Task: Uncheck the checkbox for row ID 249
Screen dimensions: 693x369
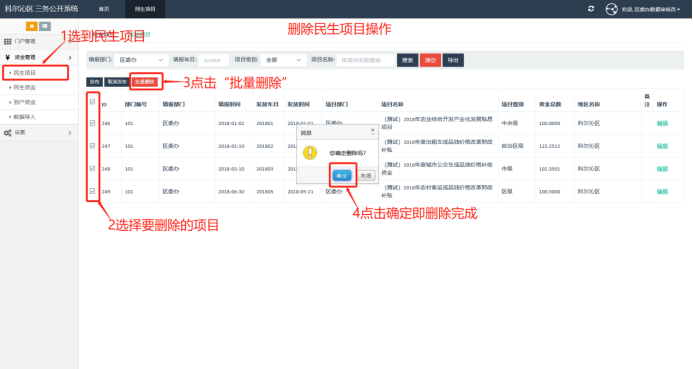Action: coord(92,191)
